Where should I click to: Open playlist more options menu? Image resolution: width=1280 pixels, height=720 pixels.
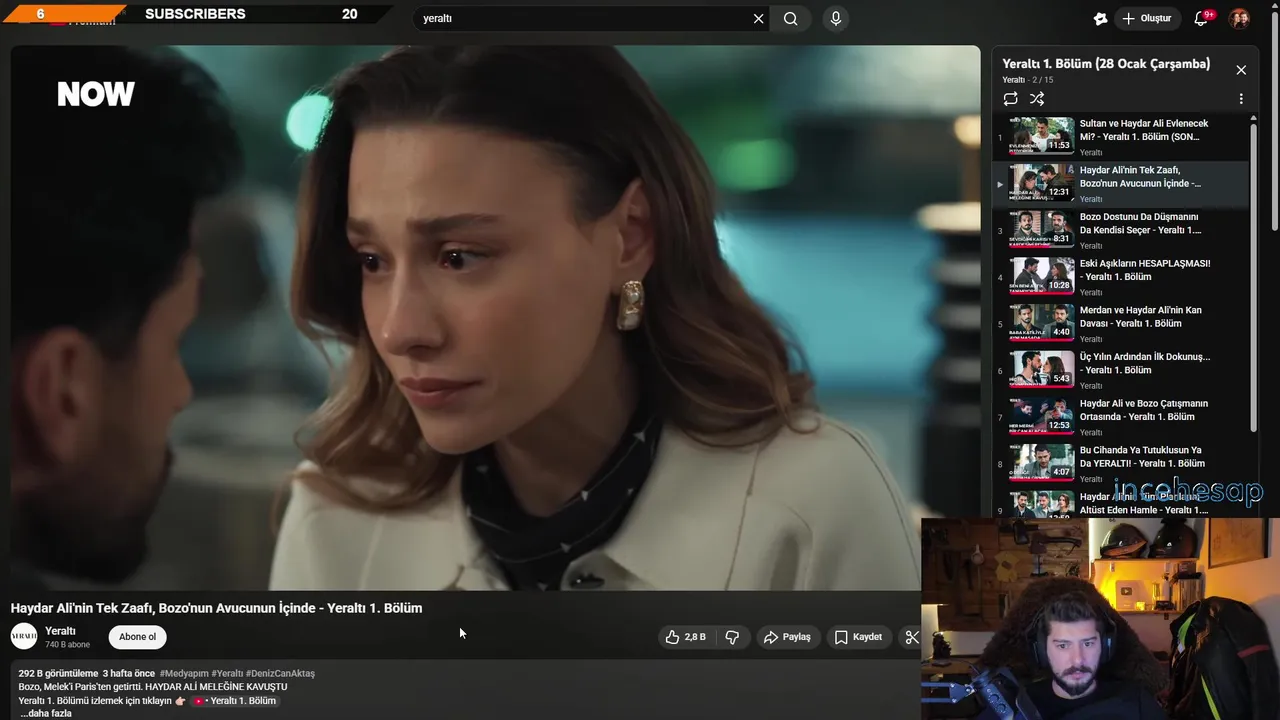[1241, 99]
